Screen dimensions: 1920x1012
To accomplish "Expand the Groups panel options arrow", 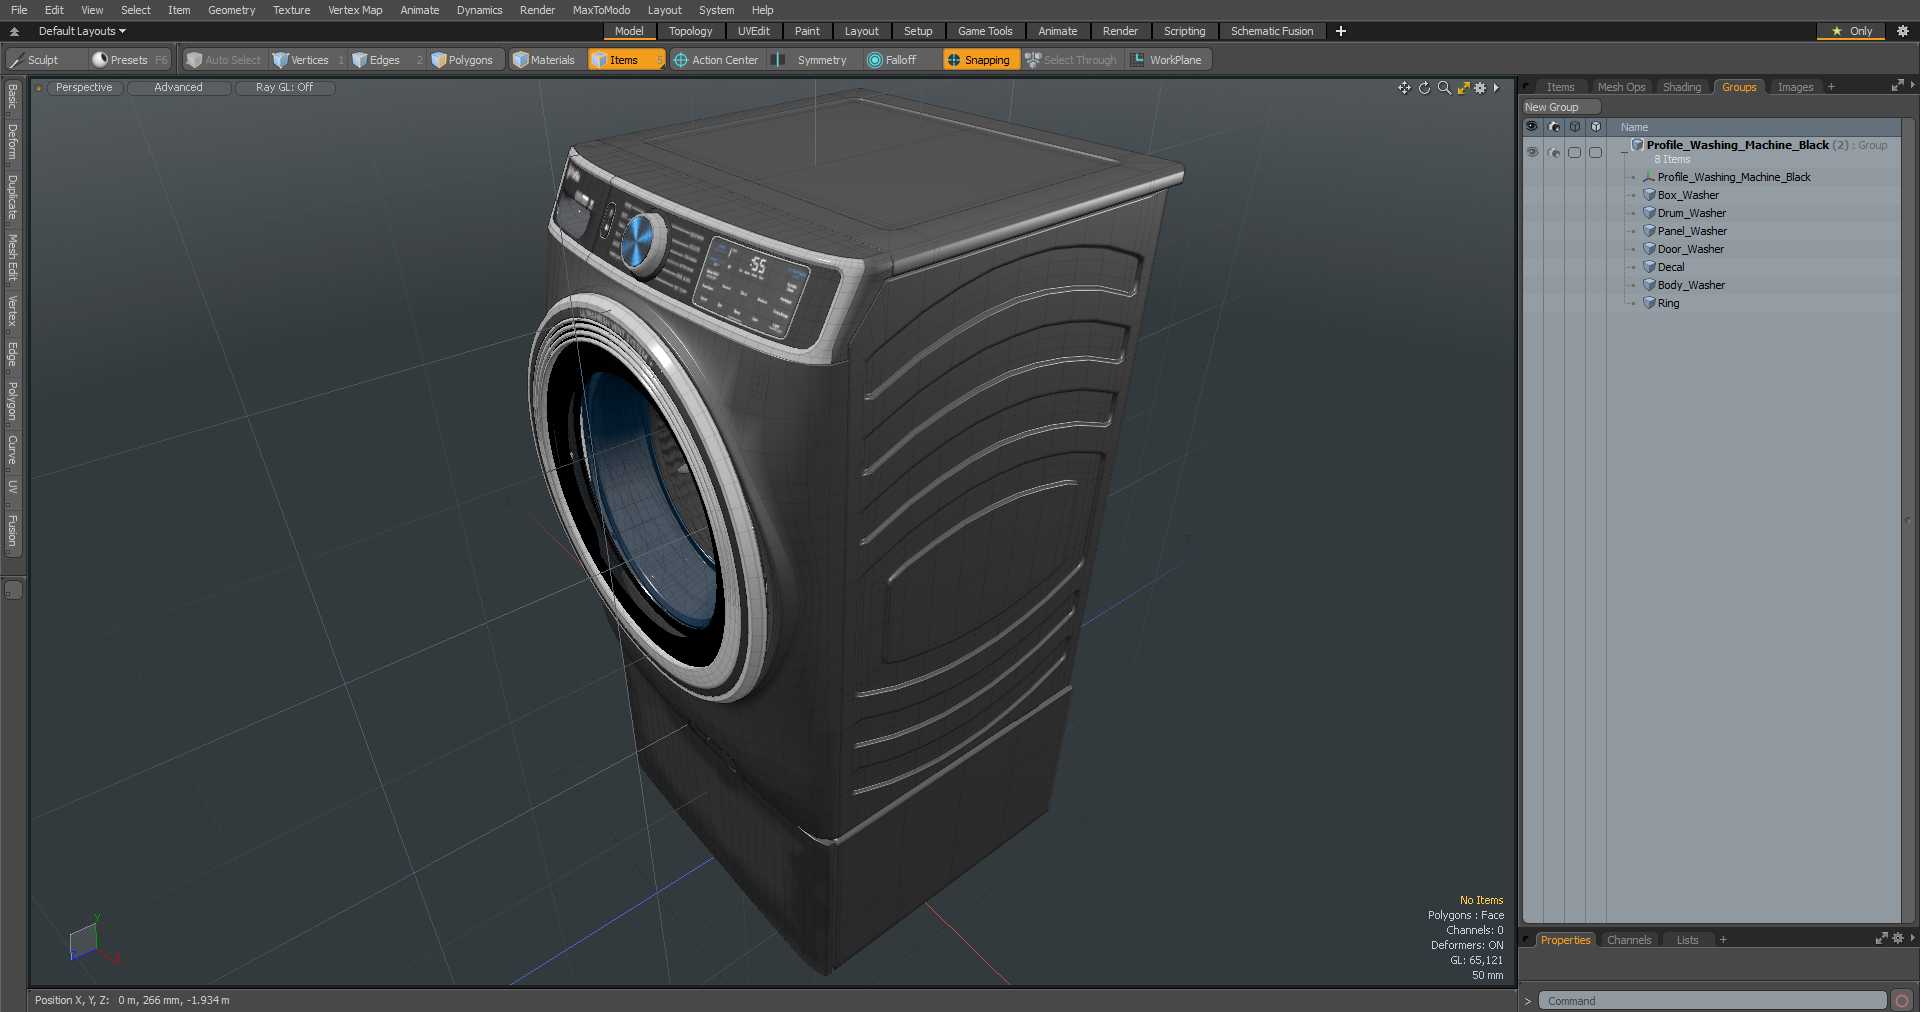I will tap(1912, 86).
